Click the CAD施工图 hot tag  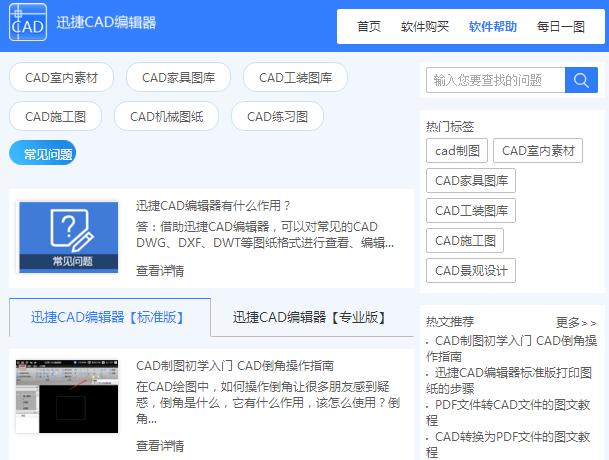(x=465, y=240)
